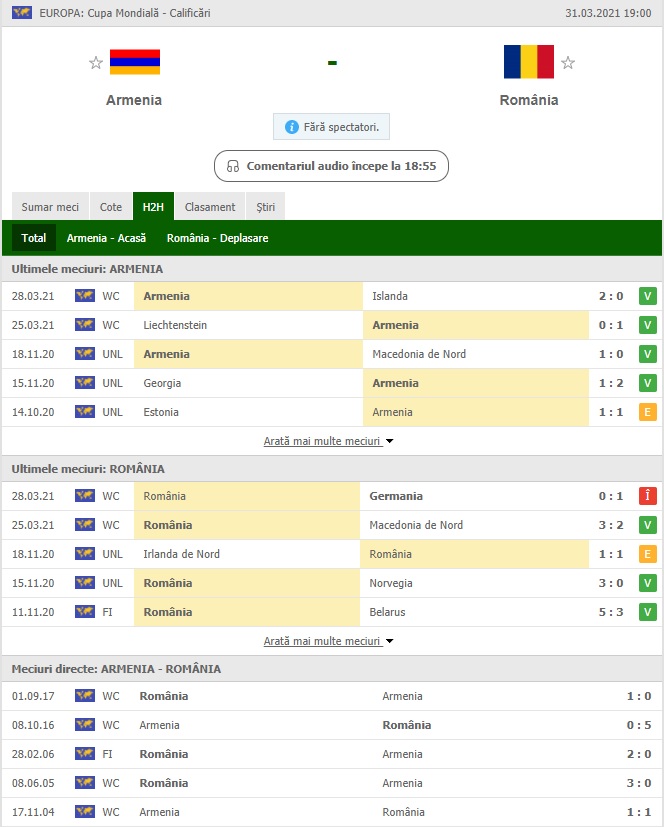
Task: Click the headphones audio commentary icon
Action: 233,166
